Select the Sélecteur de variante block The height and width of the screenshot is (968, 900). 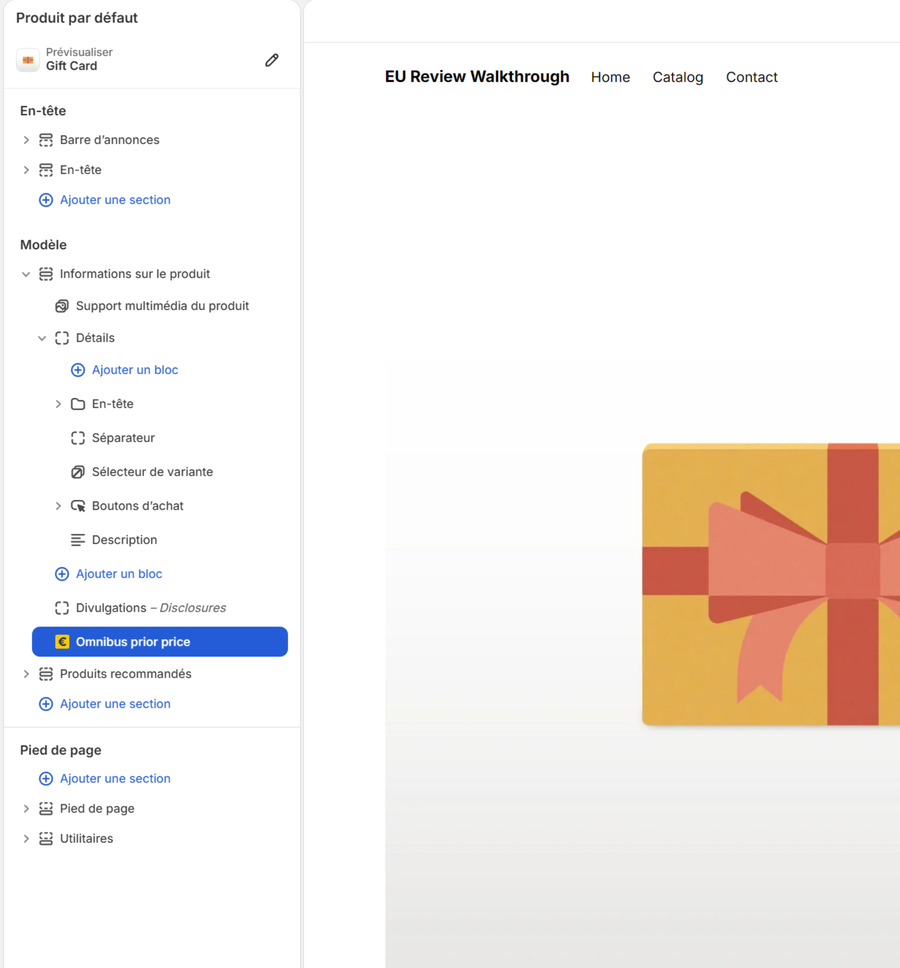[152, 472]
